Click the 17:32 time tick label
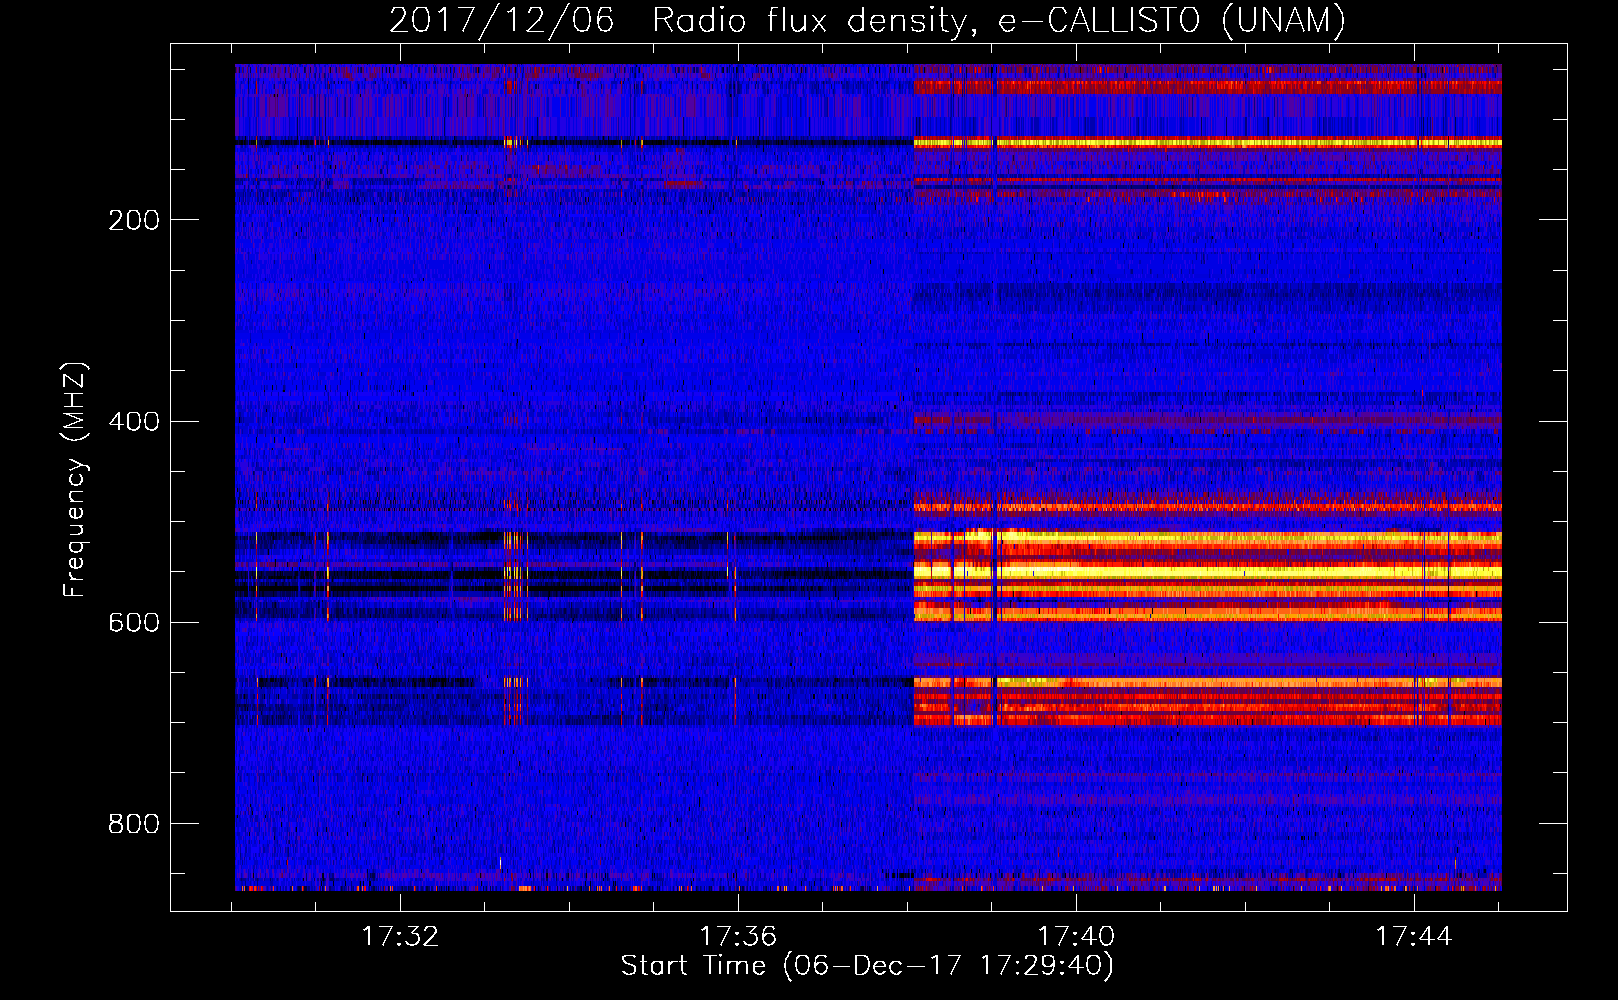Screen dimensions: 1618x1000 click(400, 937)
